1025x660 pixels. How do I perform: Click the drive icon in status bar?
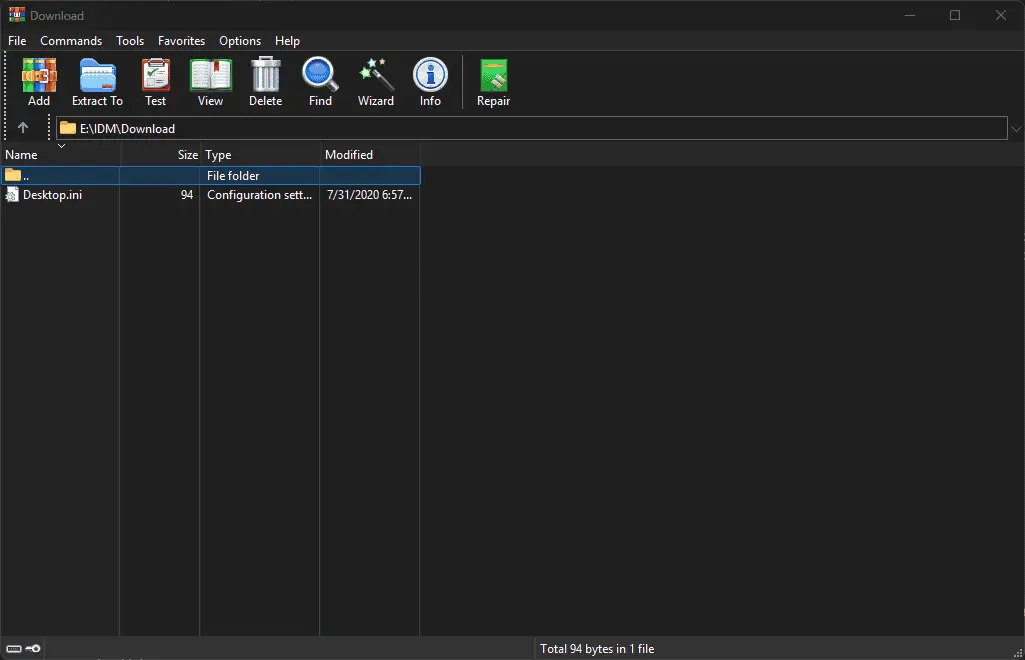(x=14, y=649)
